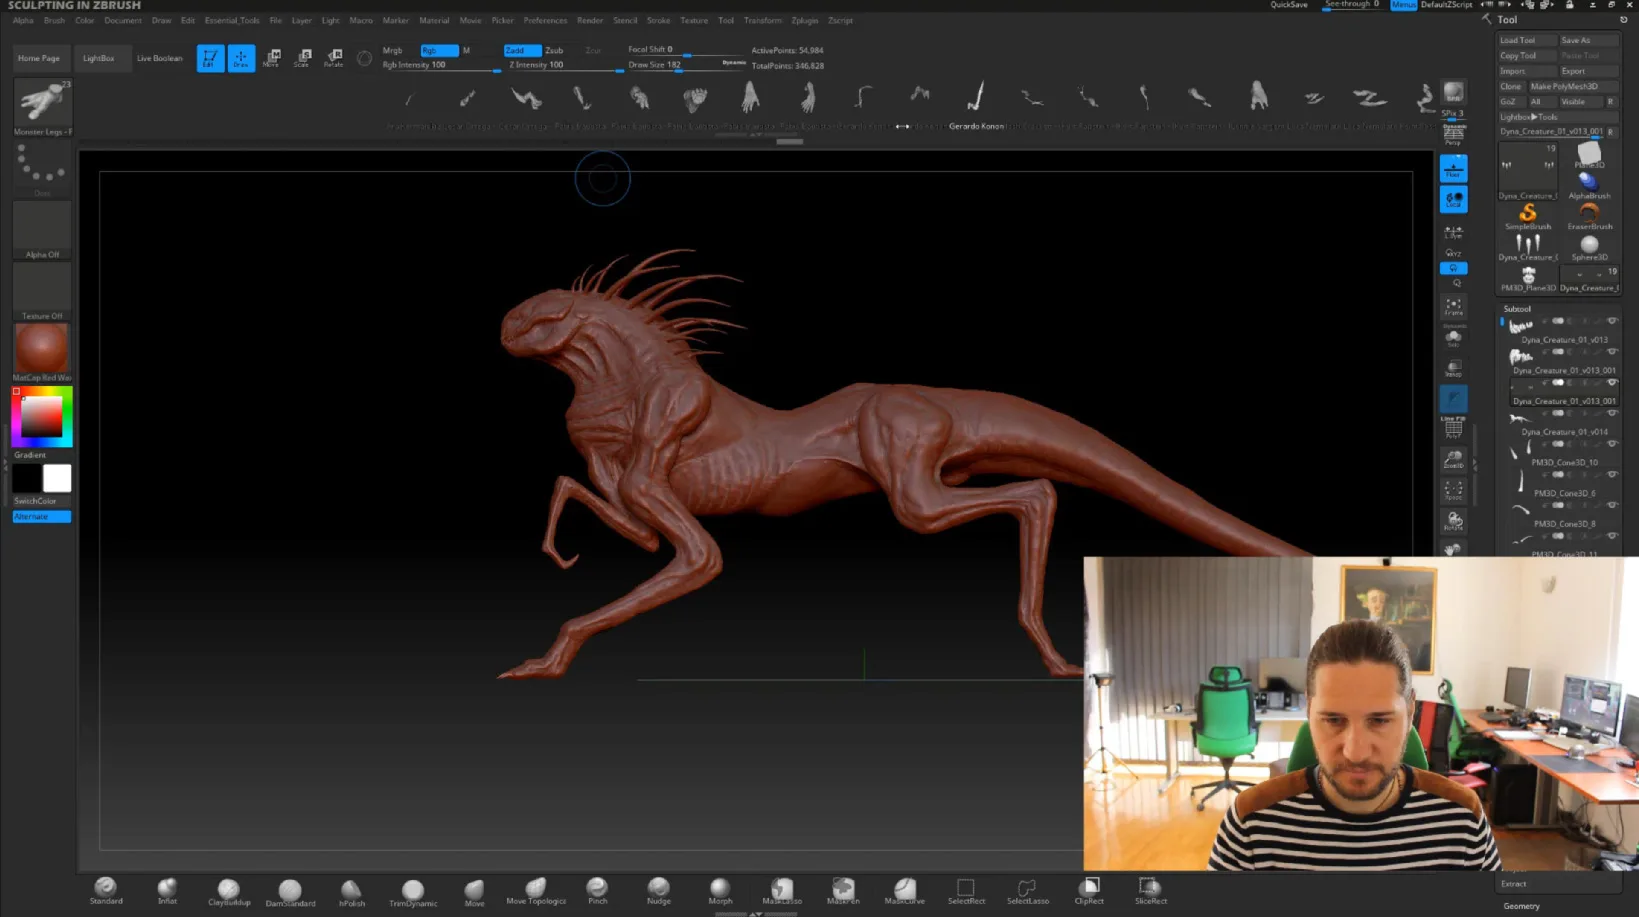Viewport: 1639px width, 917px height.
Task: Open the Stroke menu
Action: (x=658, y=20)
